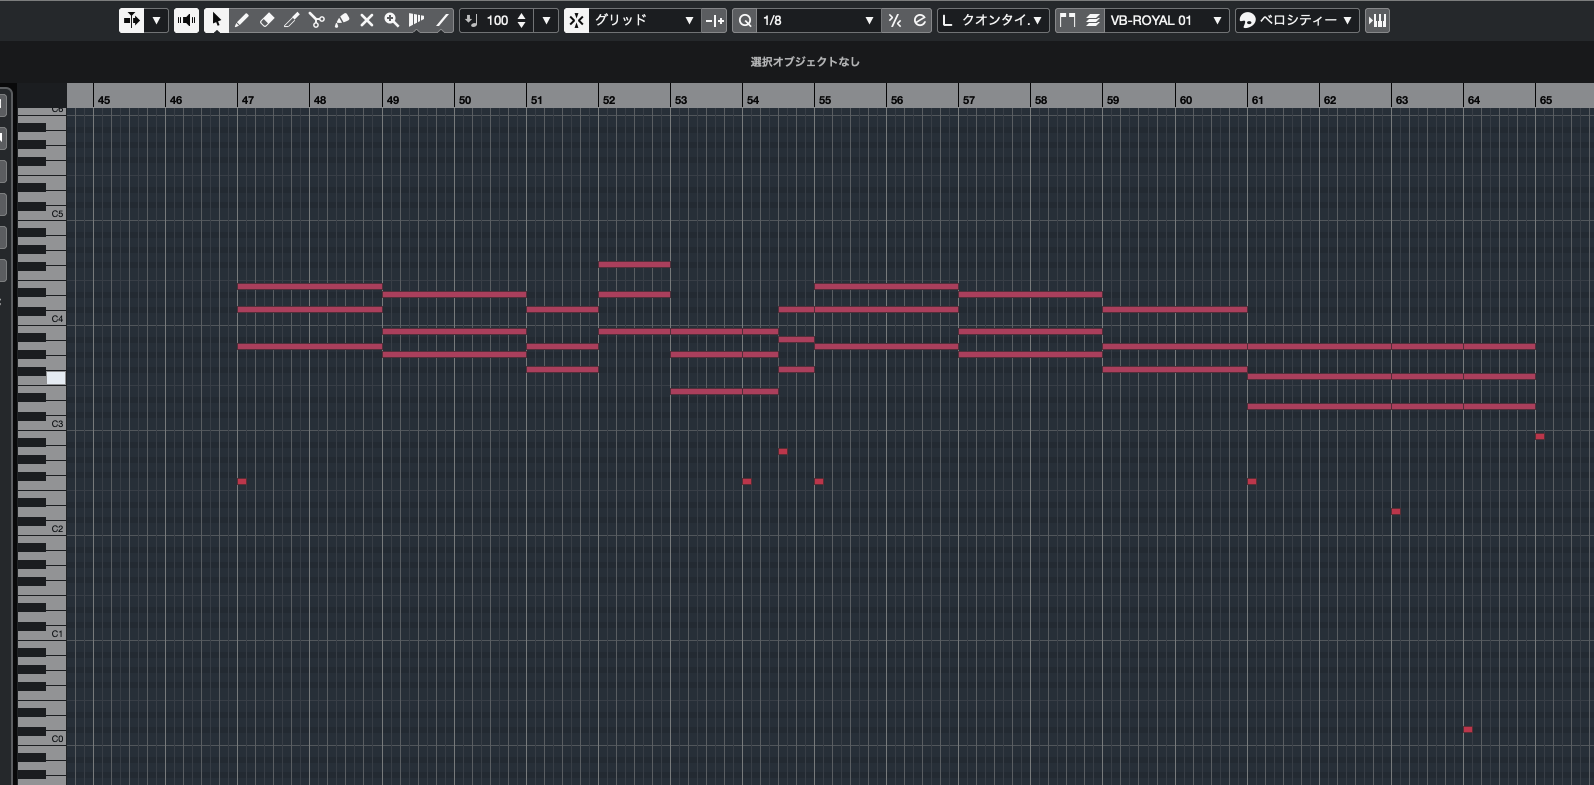Select the Draw pencil tool
The width and height of the screenshot is (1594, 785).
click(242, 20)
